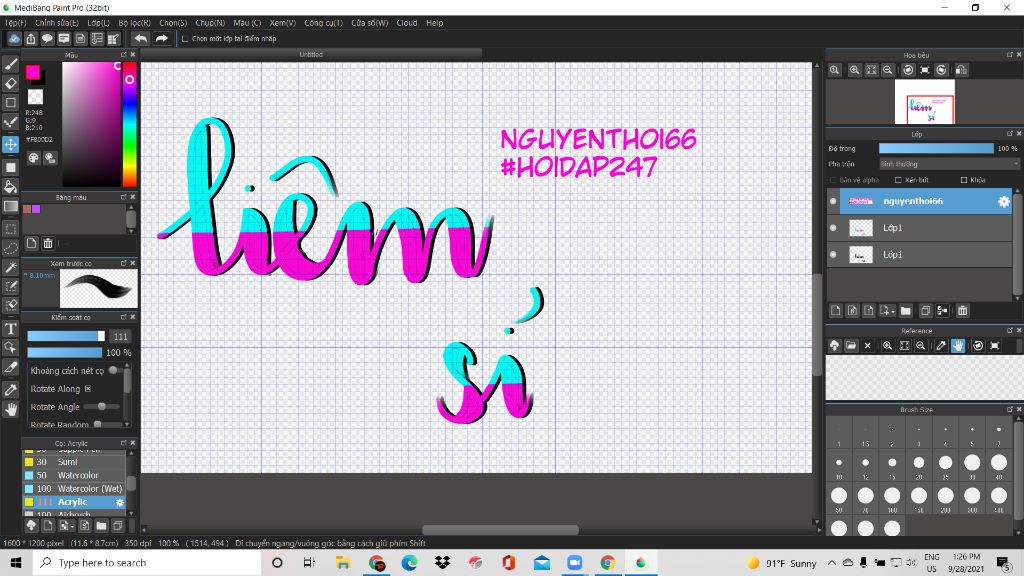Open the Tệp(F) file menu
This screenshot has height=576, width=1024.
[16, 23]
